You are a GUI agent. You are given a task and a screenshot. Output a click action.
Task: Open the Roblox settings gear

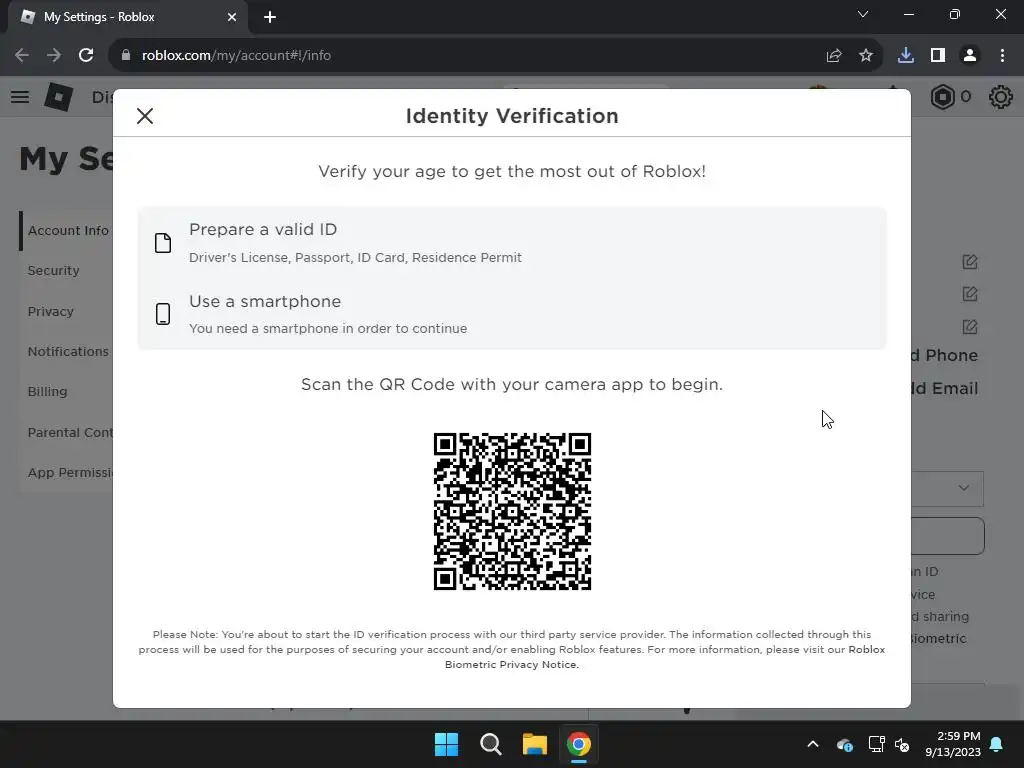(x=1000, y=97)
